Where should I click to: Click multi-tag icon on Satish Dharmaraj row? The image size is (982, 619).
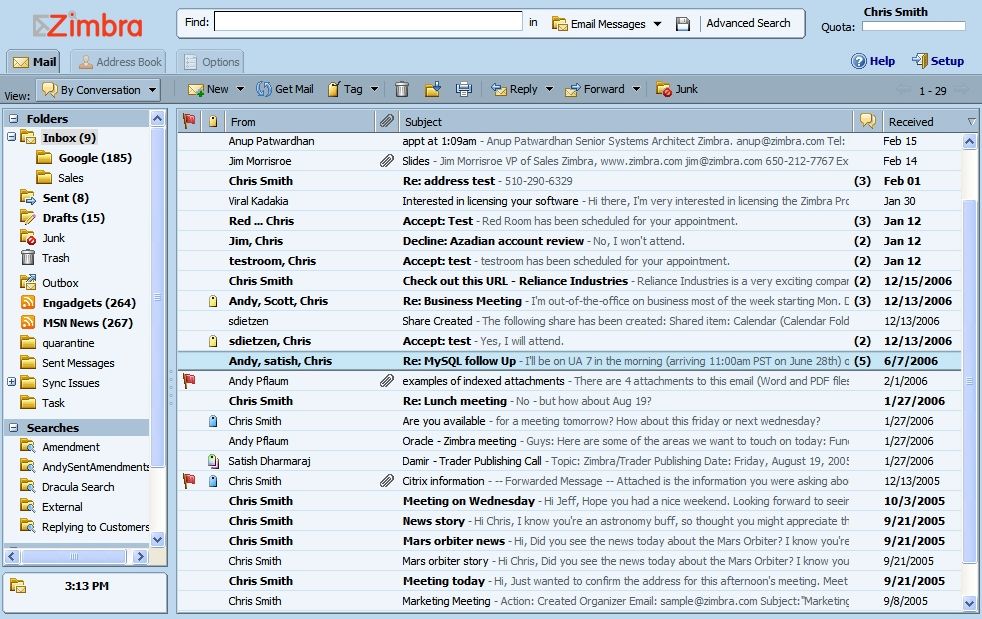click(x=213, y=461)
